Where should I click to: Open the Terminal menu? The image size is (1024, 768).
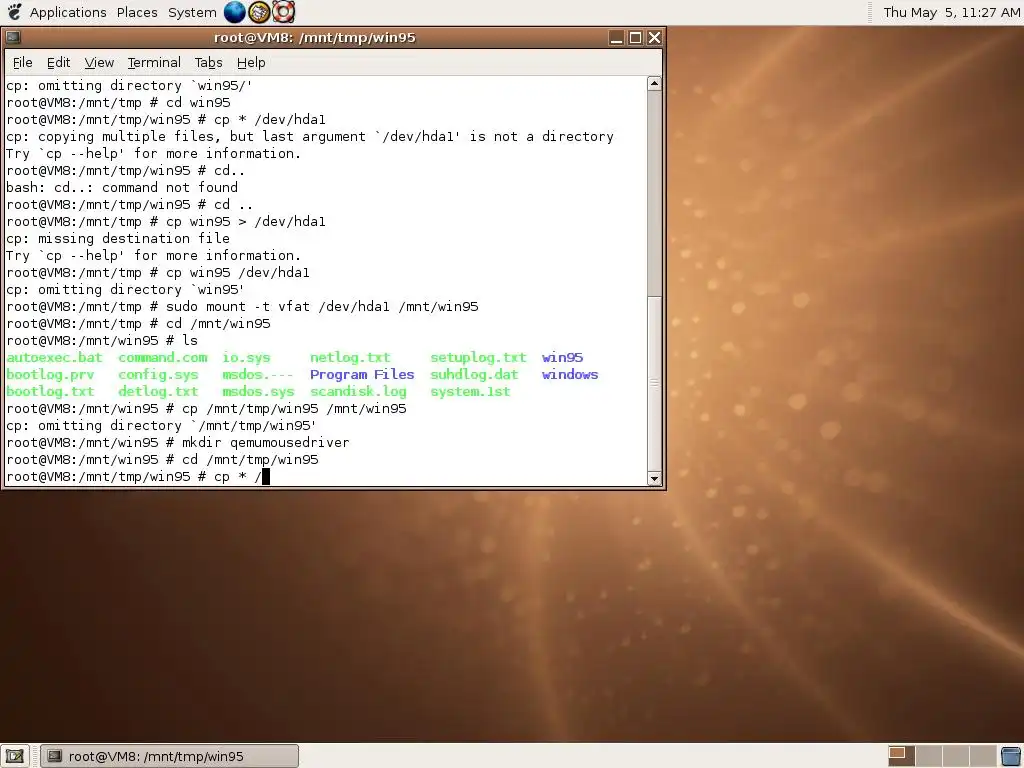click(154, 63)
